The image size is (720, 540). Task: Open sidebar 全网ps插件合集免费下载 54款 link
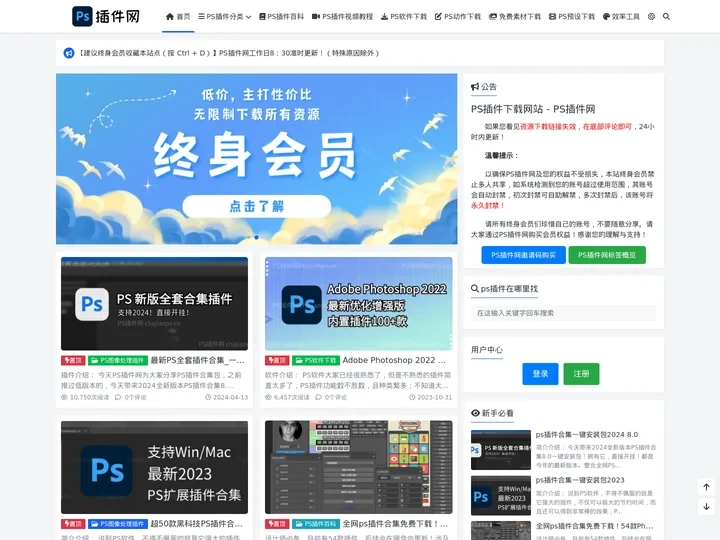coord(594,526)
